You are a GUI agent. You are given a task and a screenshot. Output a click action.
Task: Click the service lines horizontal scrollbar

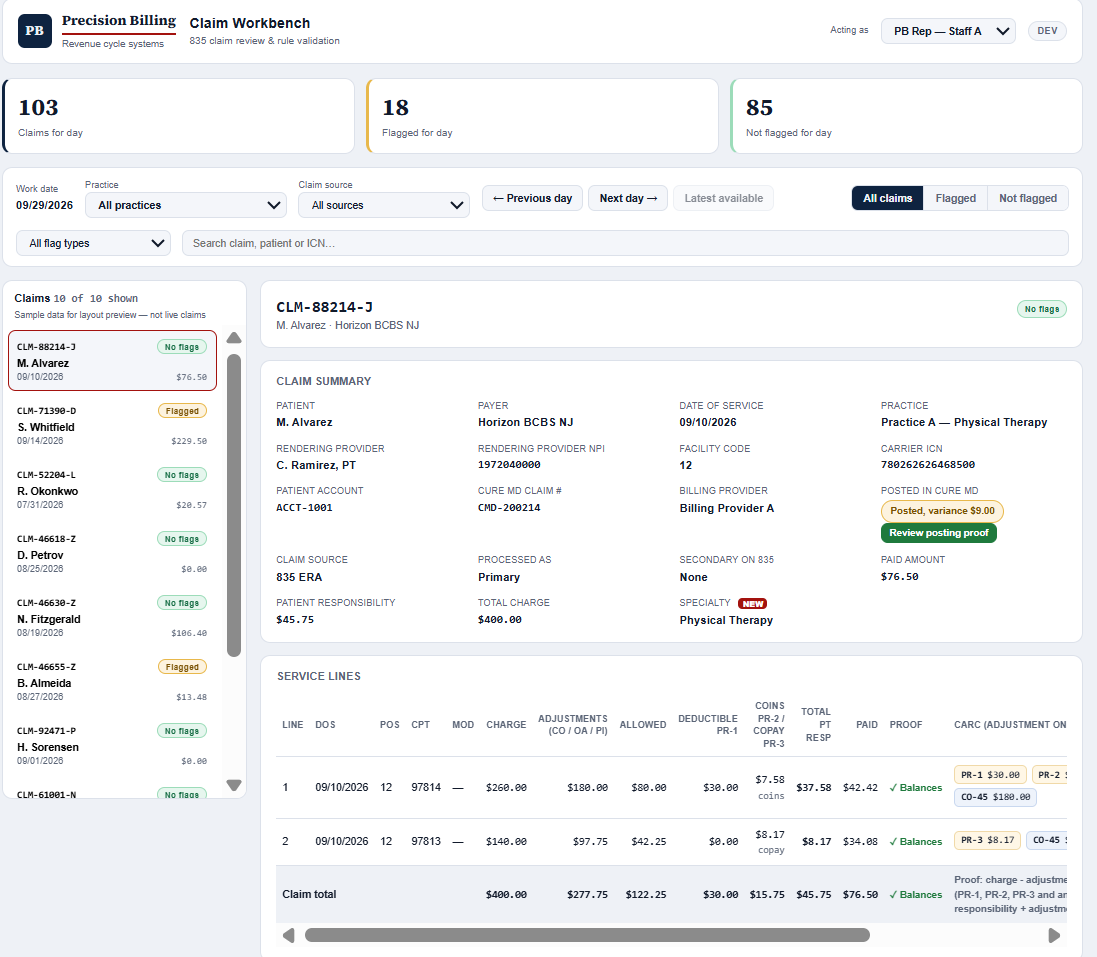pos(587,935)
